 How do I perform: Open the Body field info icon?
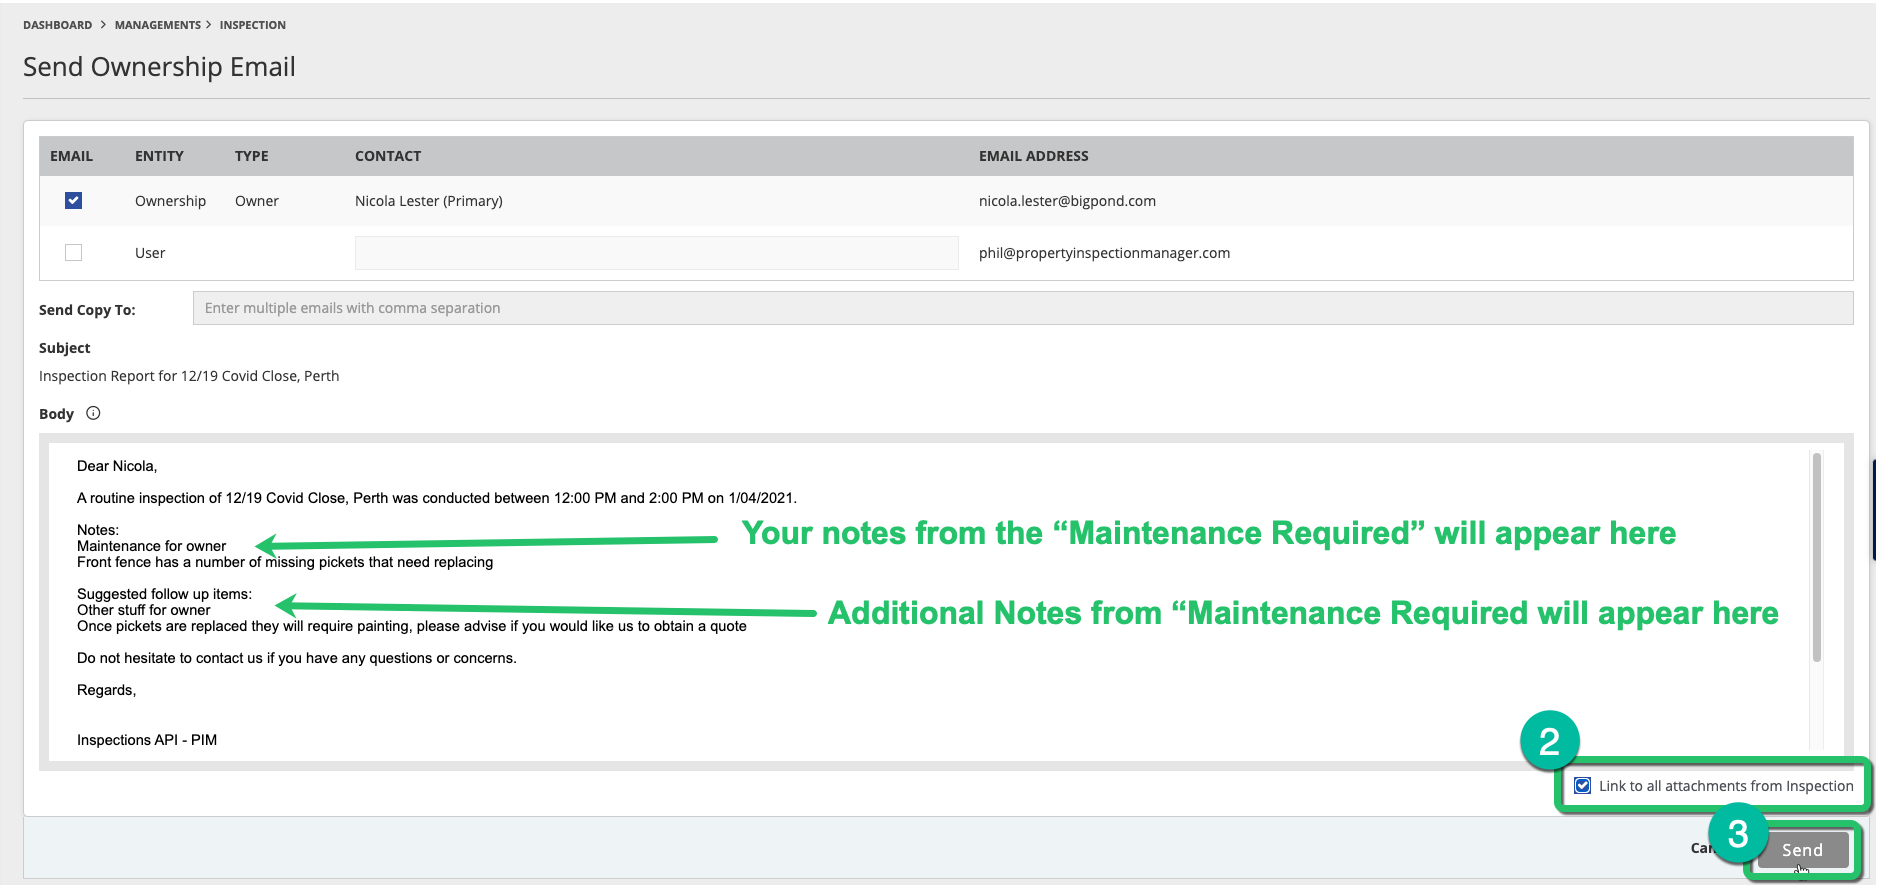click(93, 413)
